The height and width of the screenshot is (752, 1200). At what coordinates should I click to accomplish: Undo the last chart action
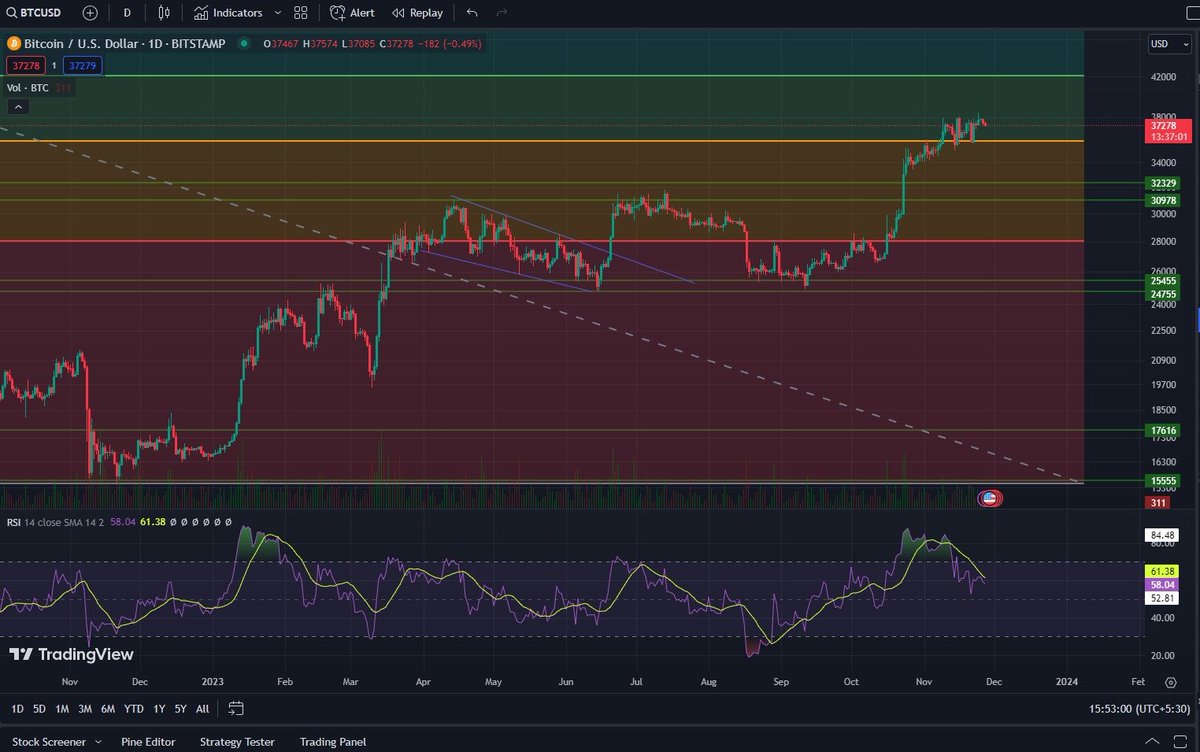(472, 13)
